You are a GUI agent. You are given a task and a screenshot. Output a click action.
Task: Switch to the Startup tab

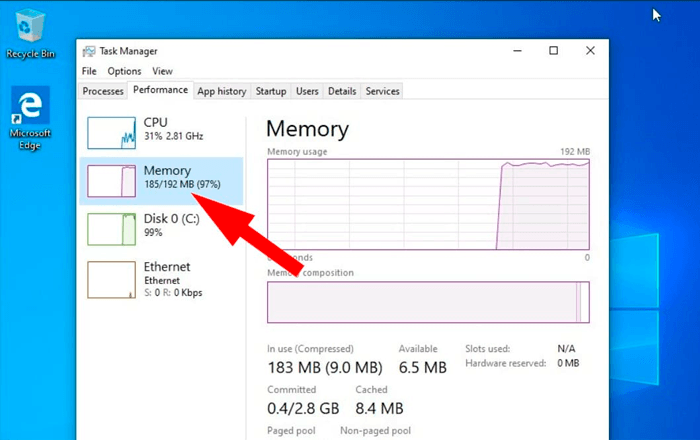[271, 91]
